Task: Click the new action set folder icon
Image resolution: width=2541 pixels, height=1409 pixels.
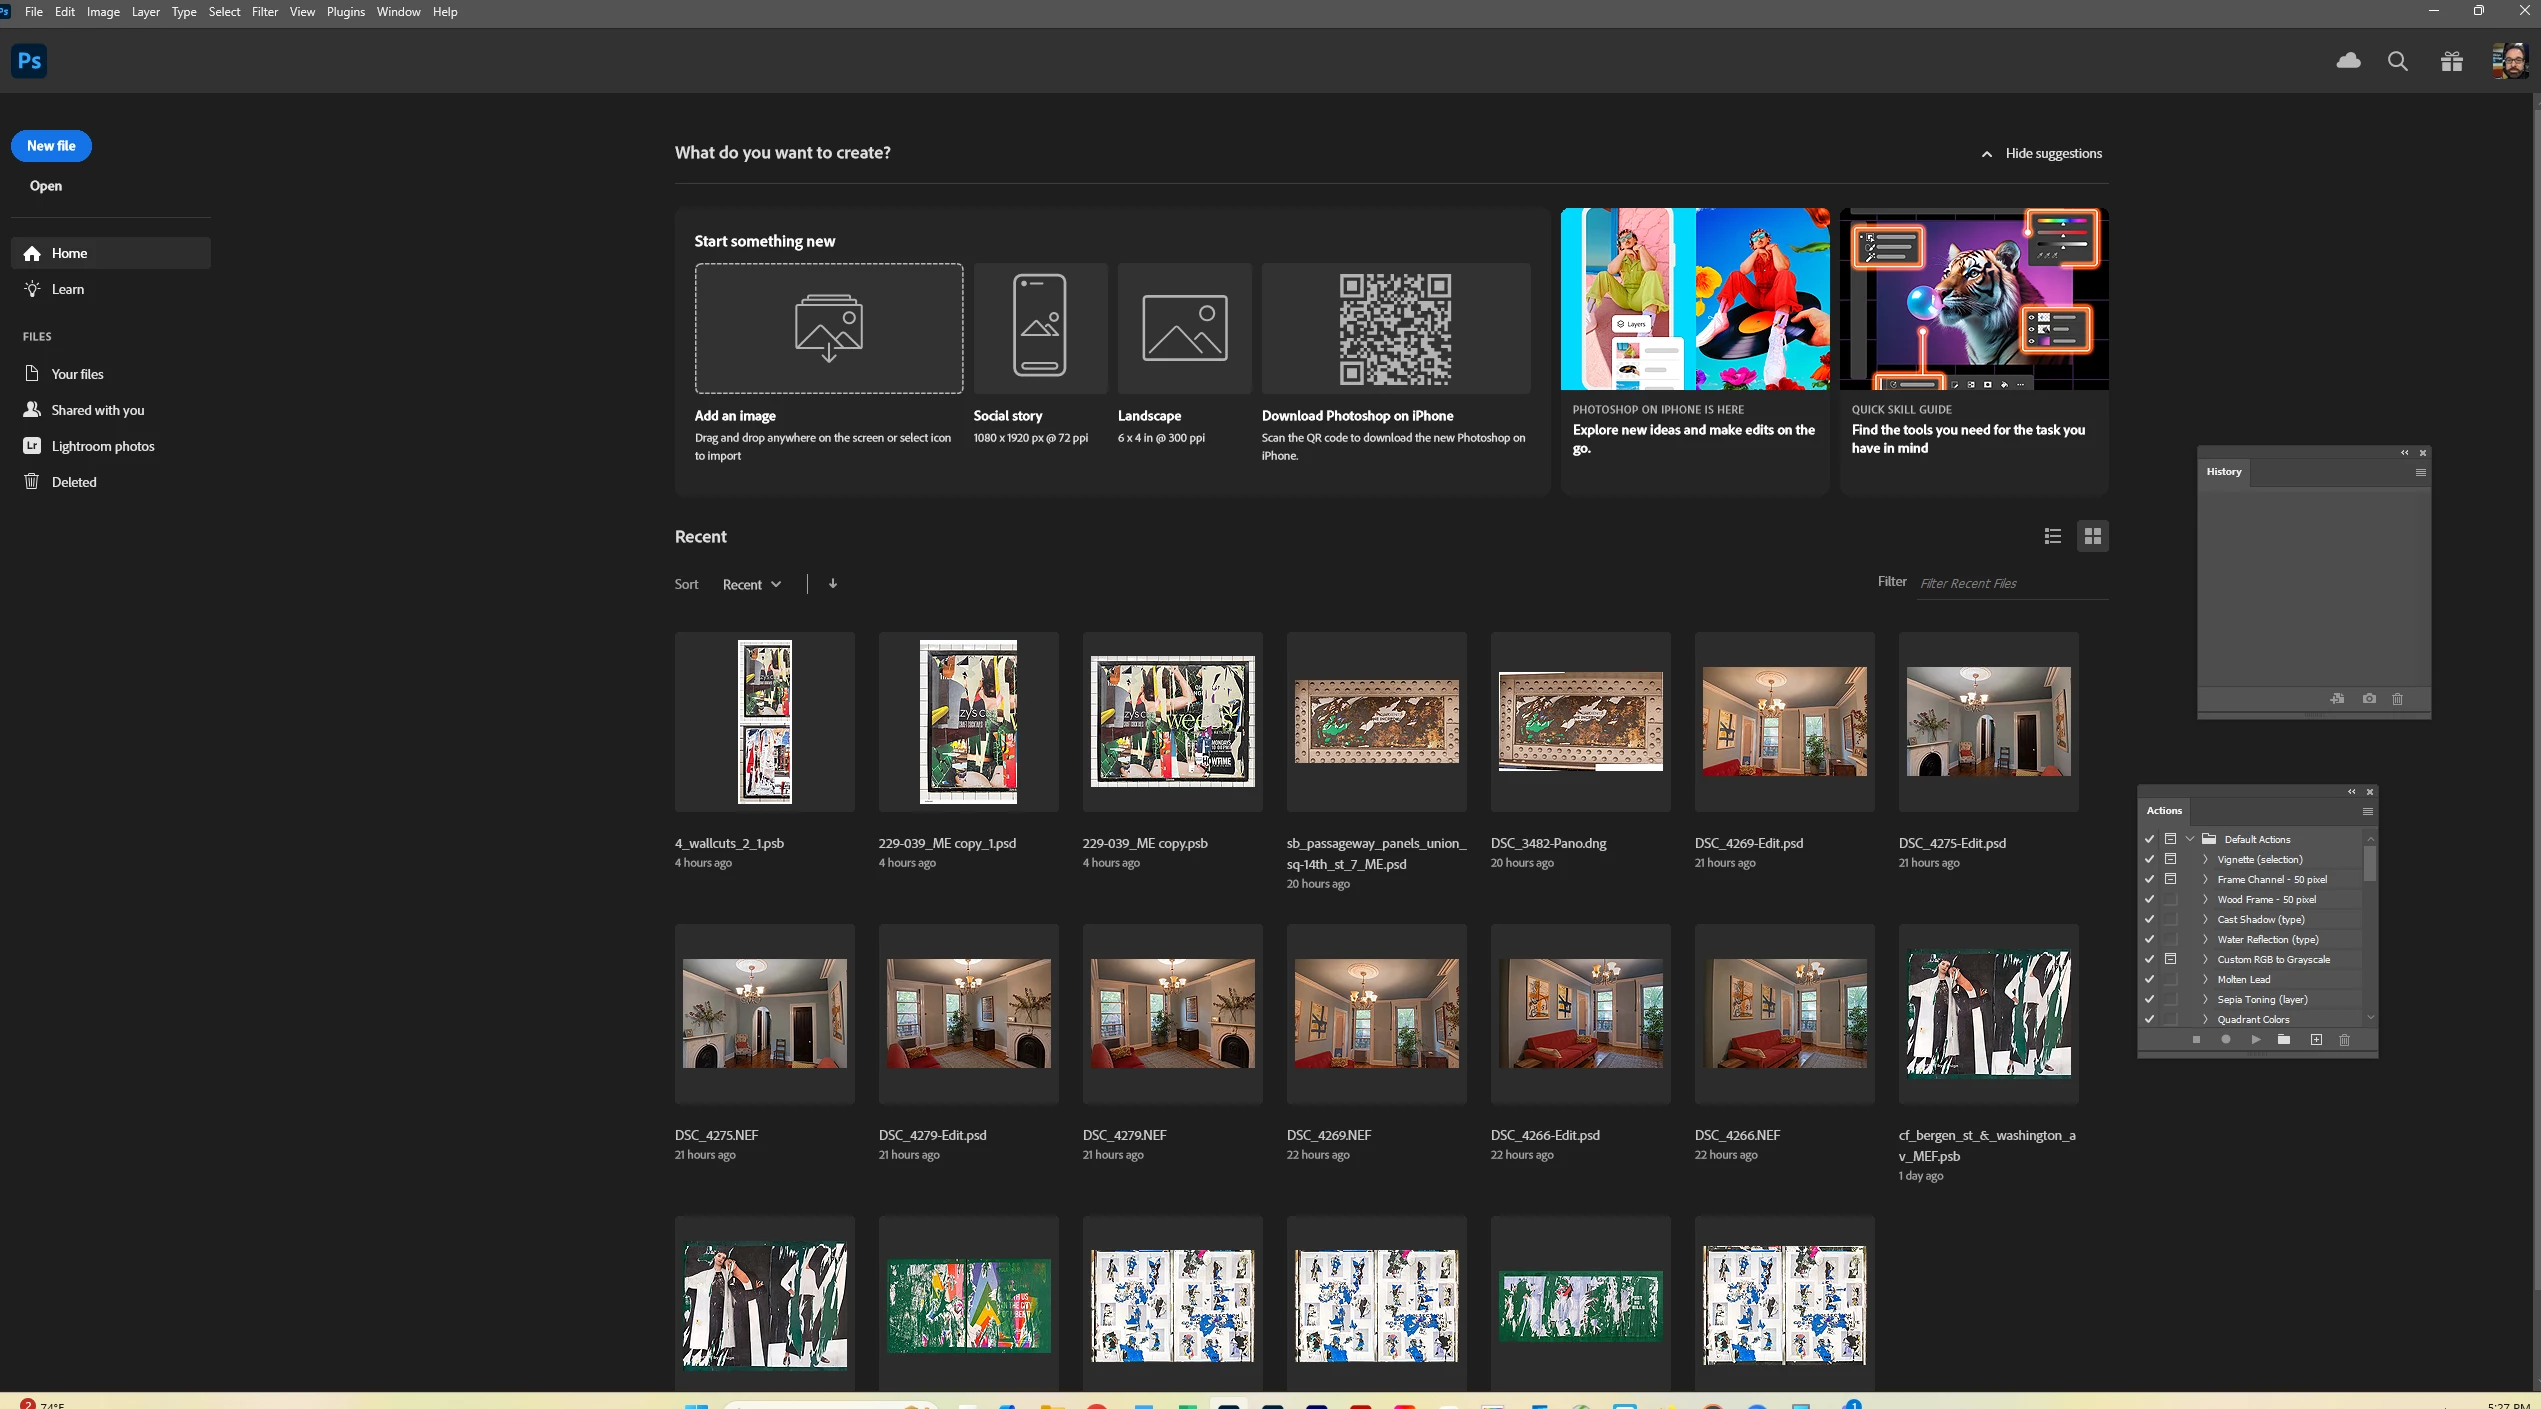Action: pyautogui.click(x=2284, y=1040)
